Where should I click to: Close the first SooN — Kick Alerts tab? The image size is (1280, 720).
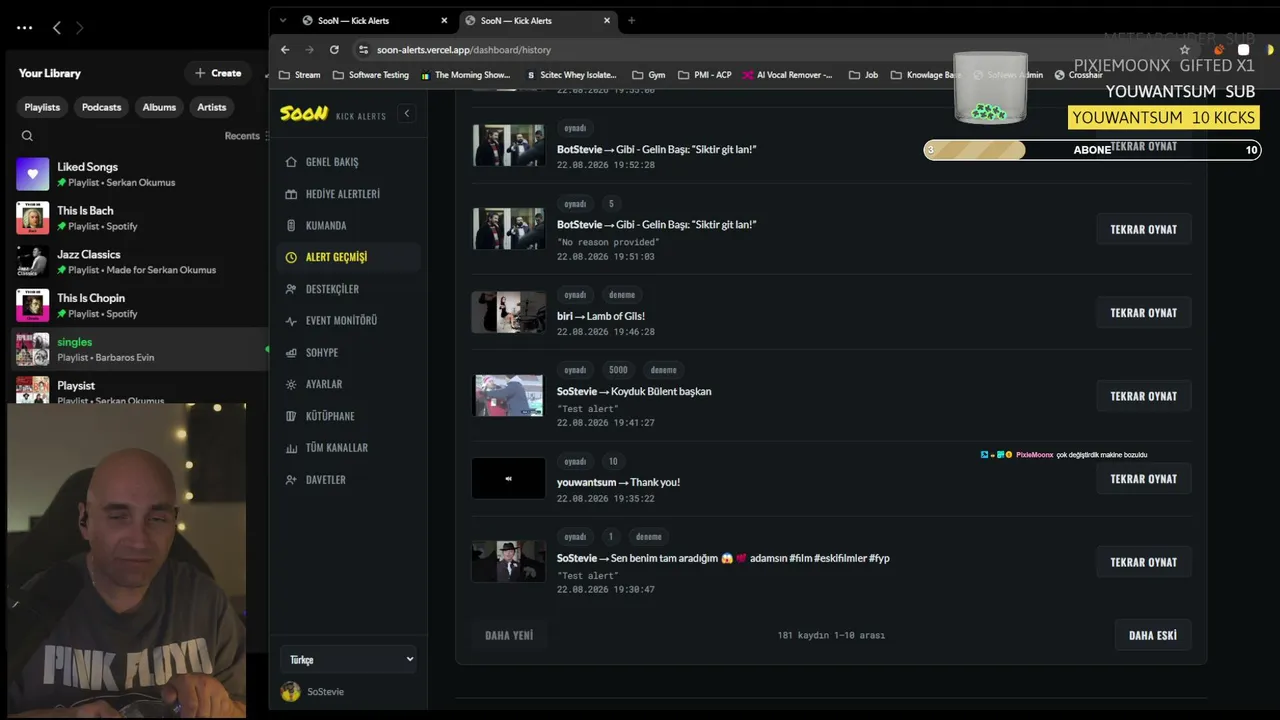tap(444, 20)
